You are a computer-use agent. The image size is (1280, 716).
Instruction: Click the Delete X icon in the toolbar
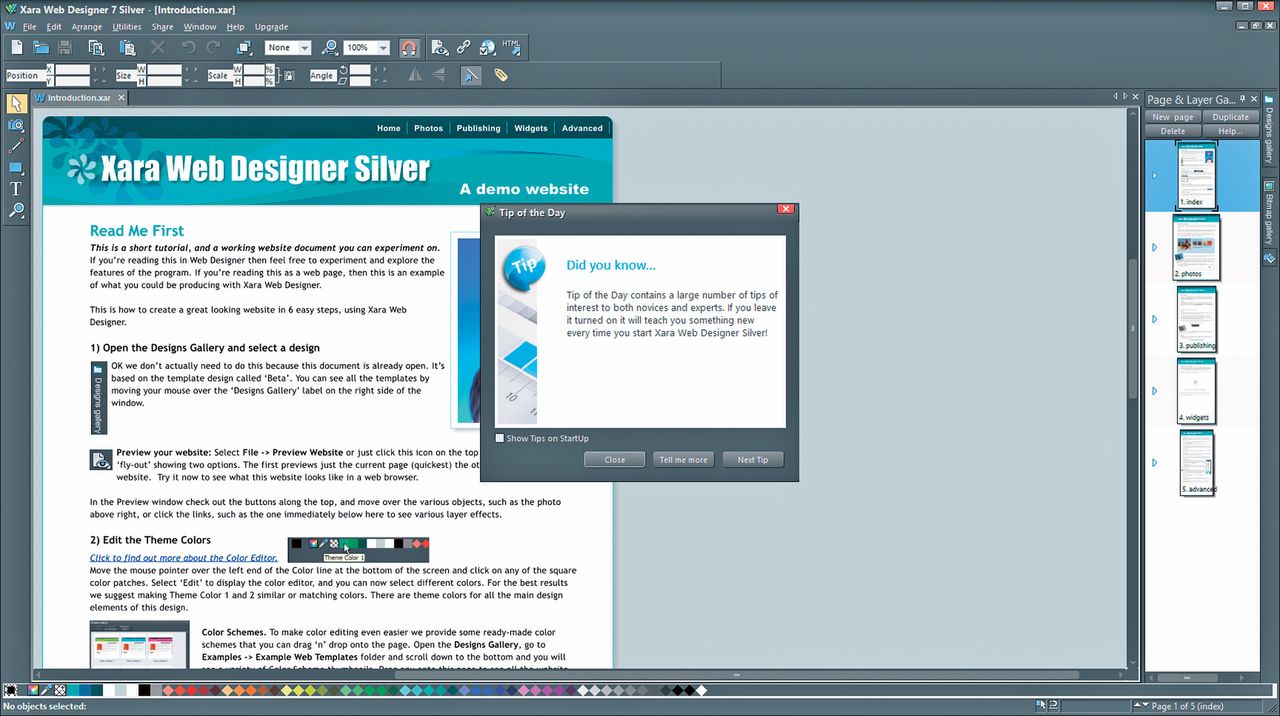[158, 47]
